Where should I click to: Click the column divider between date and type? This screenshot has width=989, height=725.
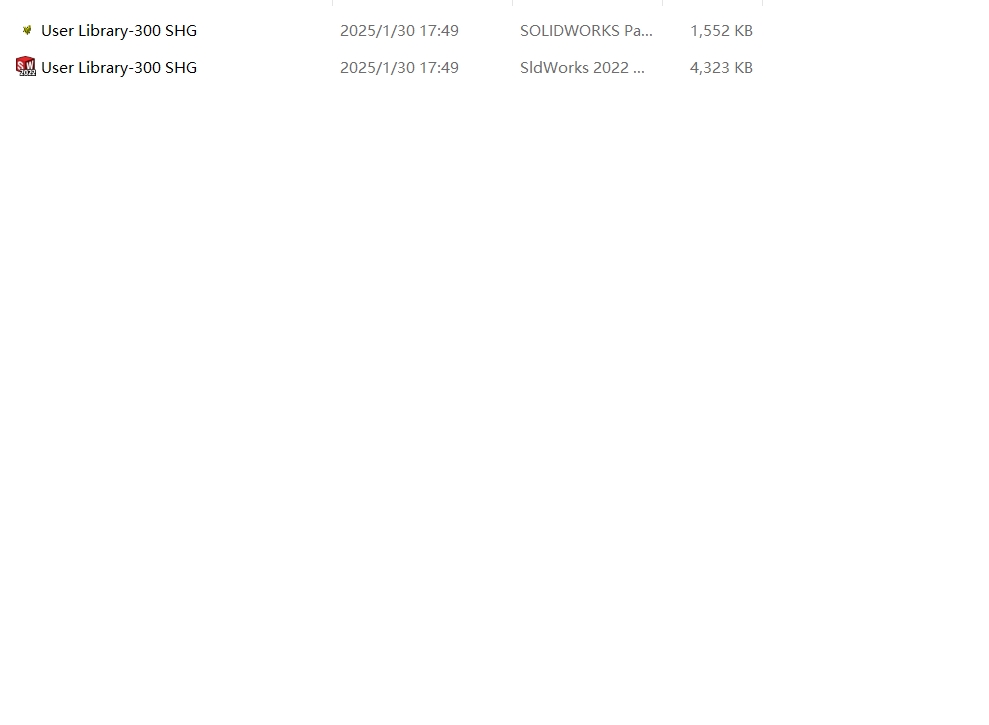[x=513, y=3]
